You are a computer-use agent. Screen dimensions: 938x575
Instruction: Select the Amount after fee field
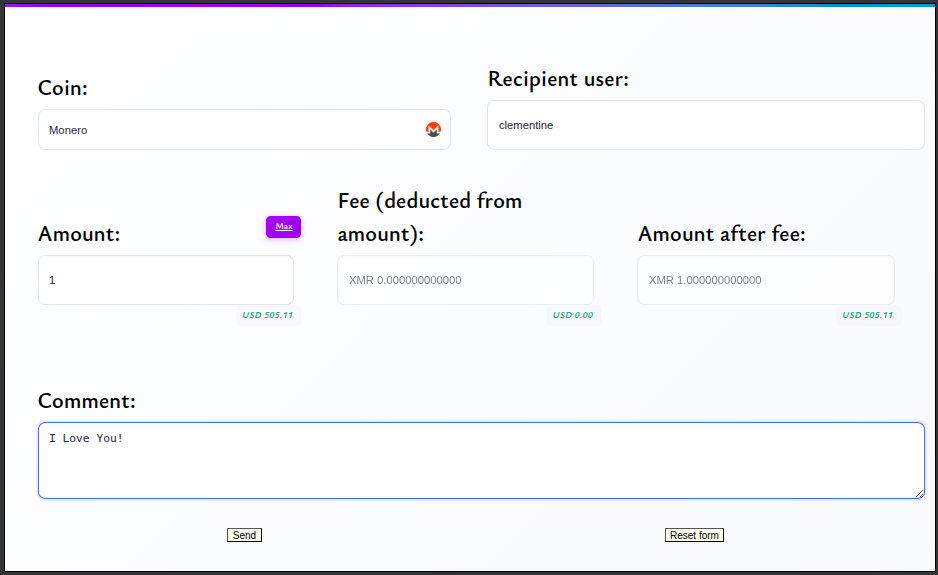pos(765,280)
